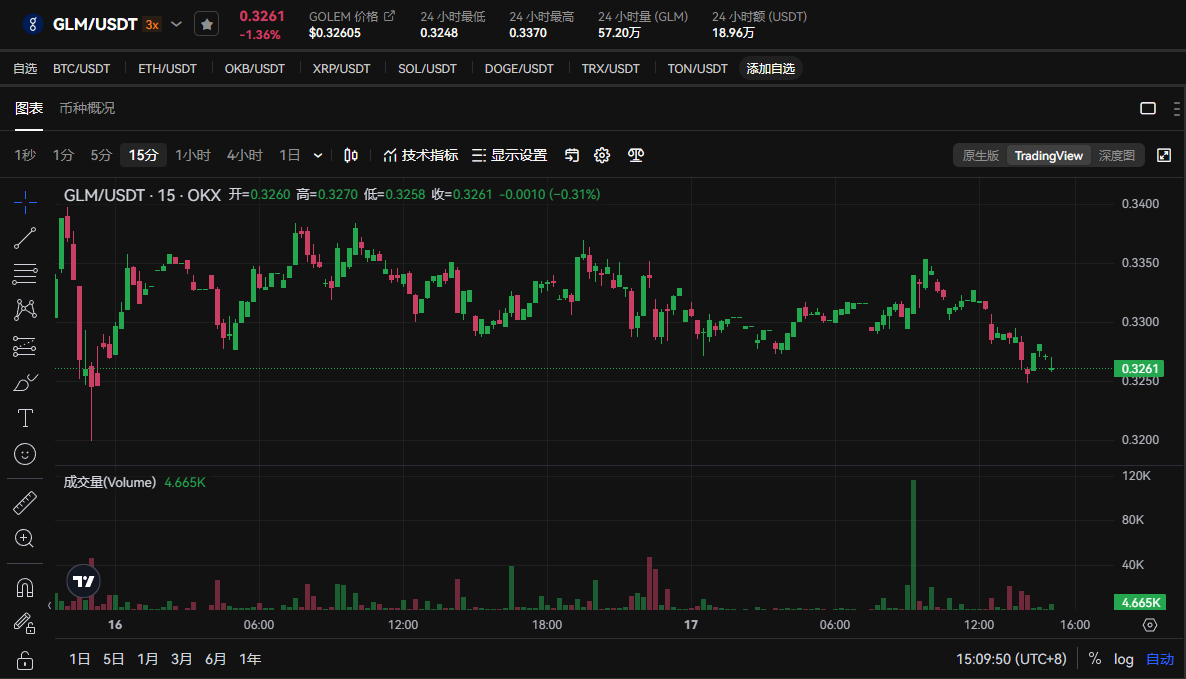Click the 添加自选 button
1186x679 pixels.
pyautogui.click(x=770, y=68)
